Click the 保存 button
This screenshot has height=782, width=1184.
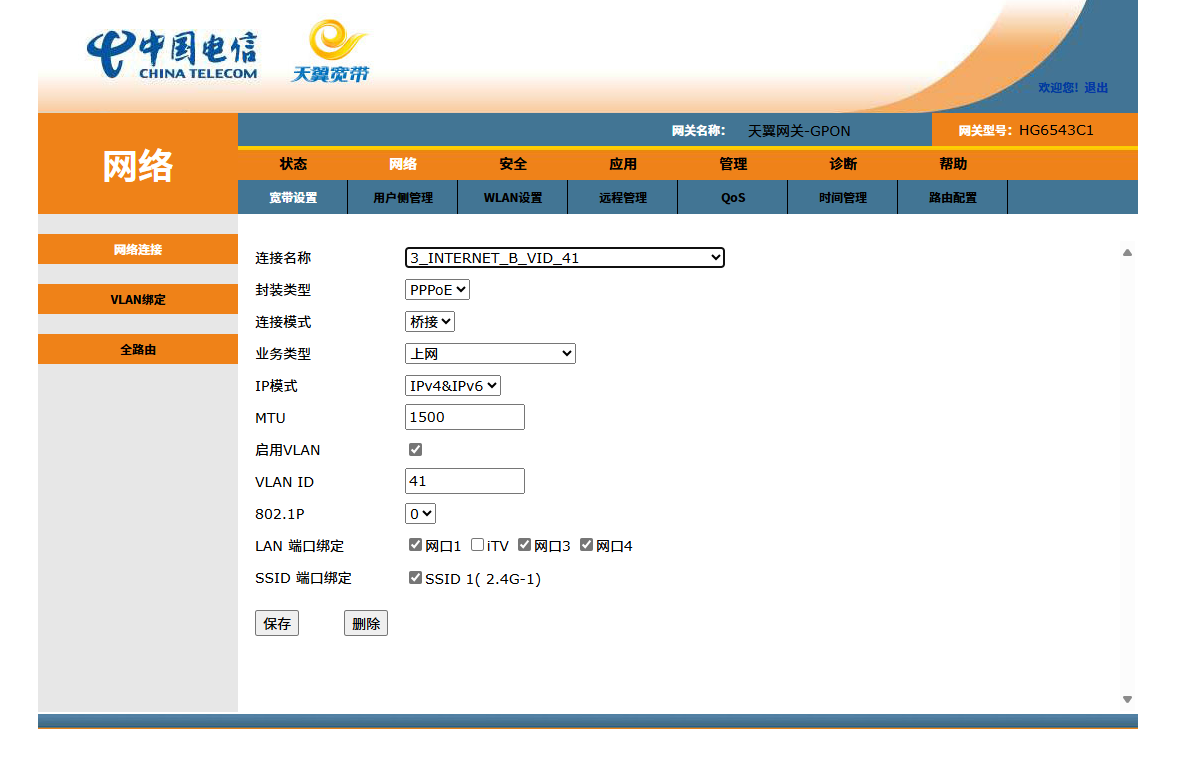point(277,624)
